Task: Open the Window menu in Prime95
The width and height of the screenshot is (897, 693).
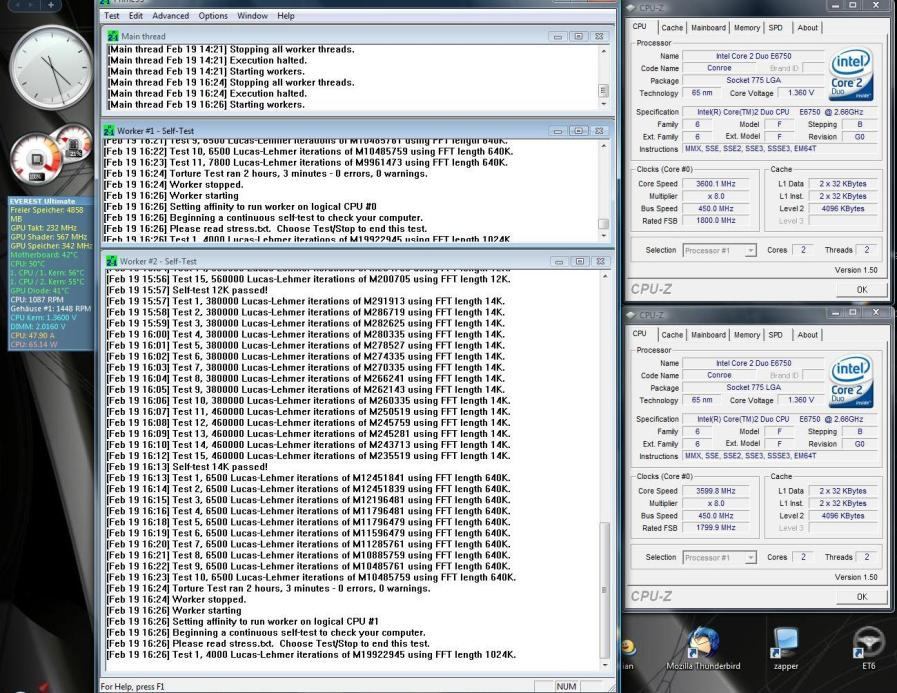Action: click(x=252, y=16)
